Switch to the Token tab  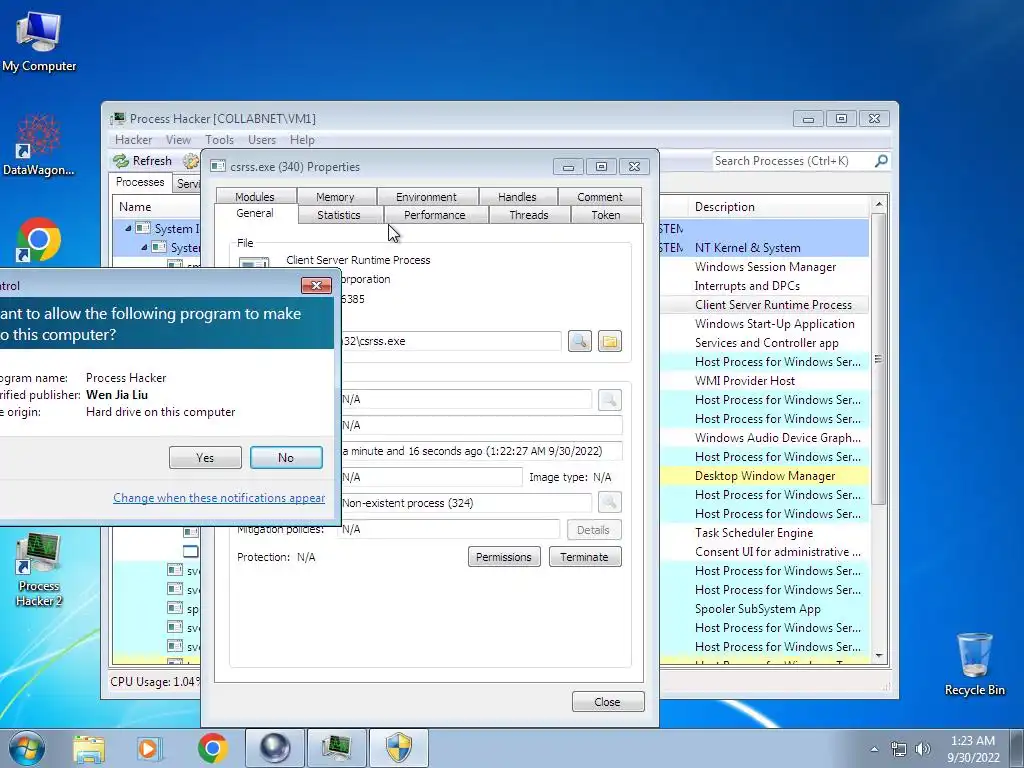point(605,215)
